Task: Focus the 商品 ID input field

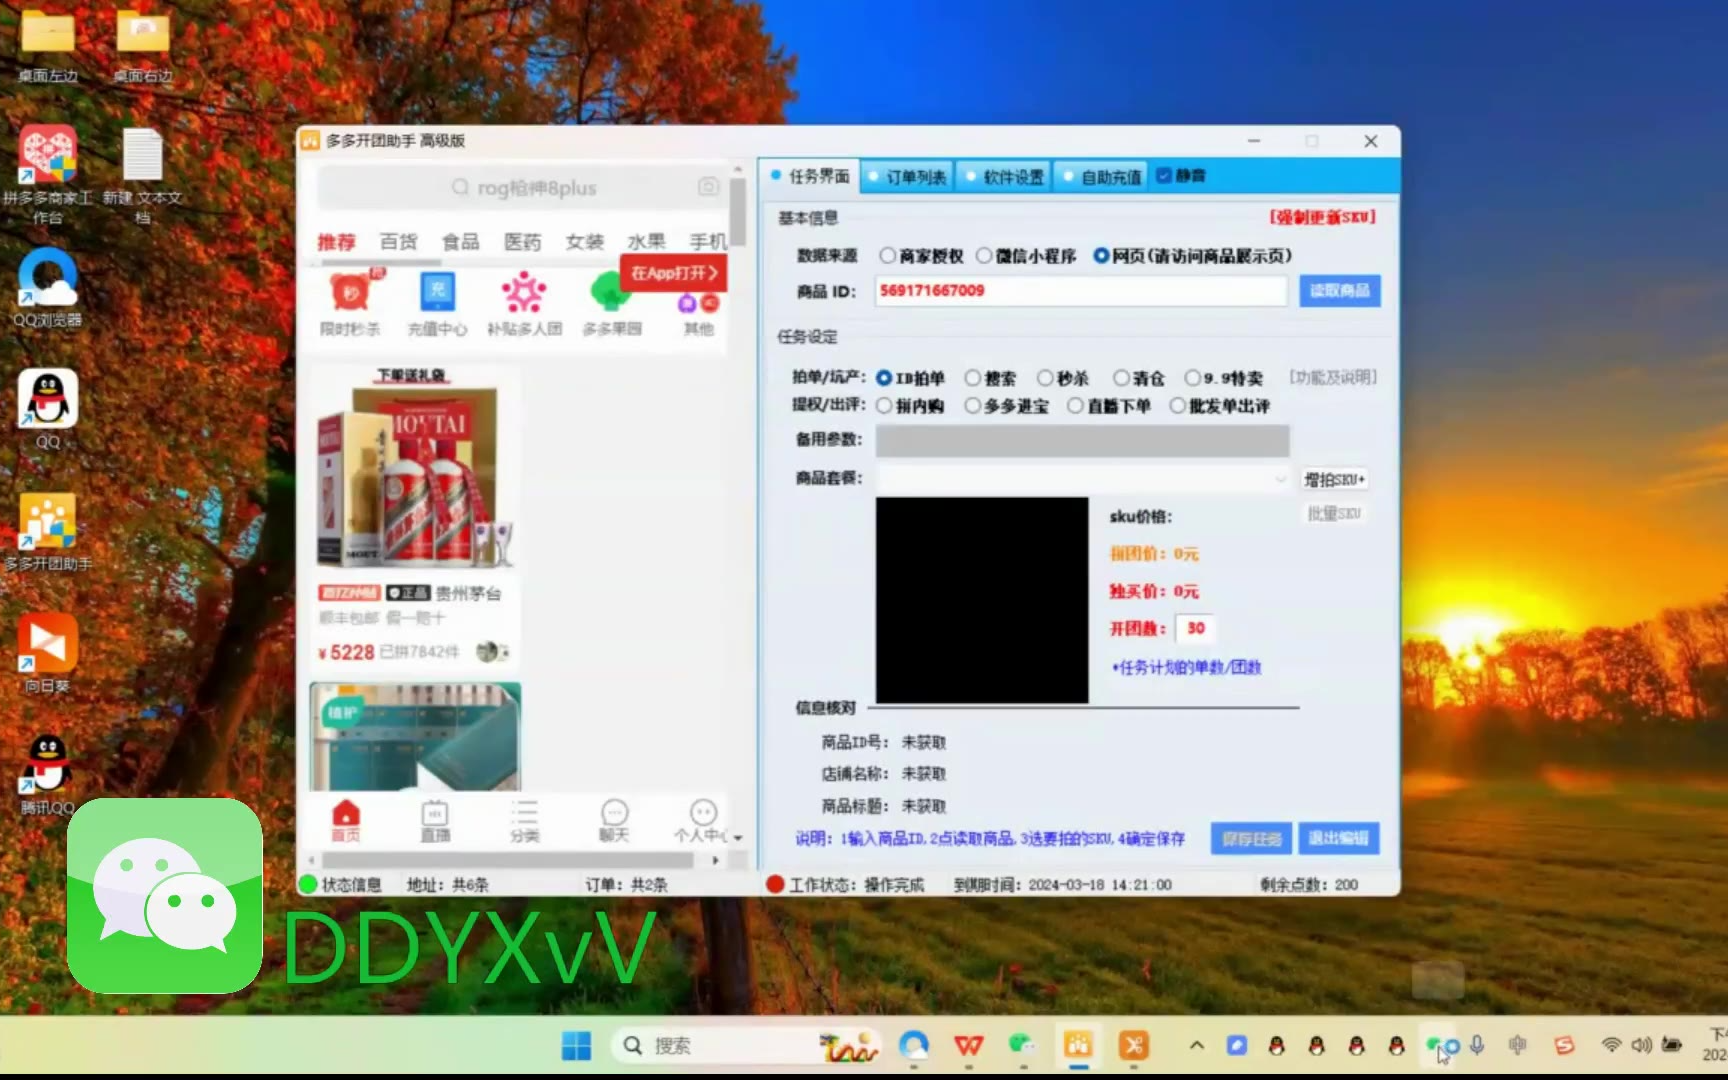Action: click(1081, 291)
